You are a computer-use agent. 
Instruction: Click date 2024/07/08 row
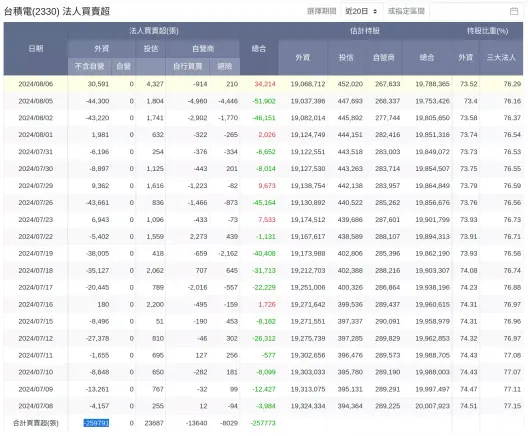[x=36, y=406]
